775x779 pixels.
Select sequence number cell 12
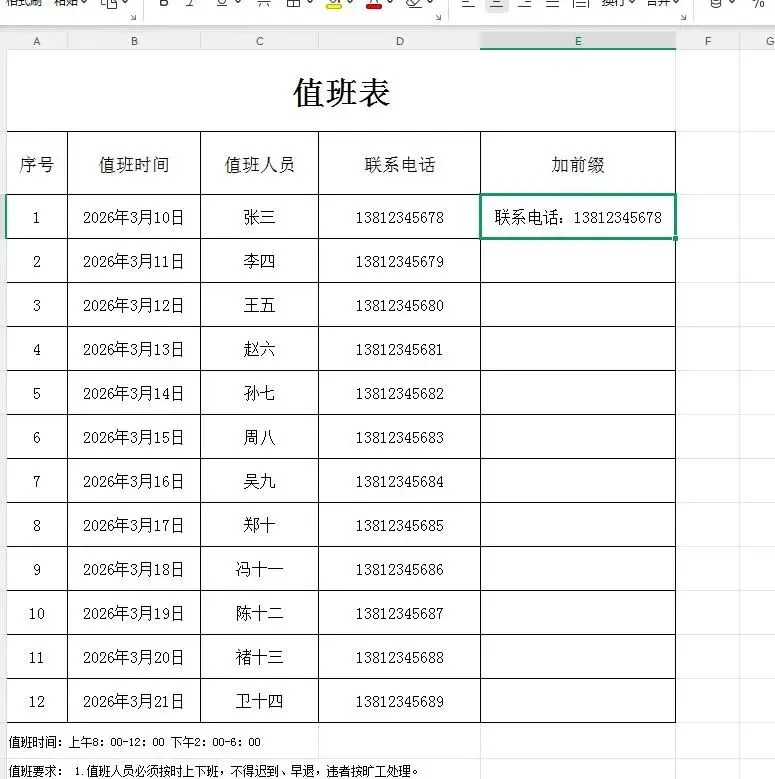tap(37, 701)
